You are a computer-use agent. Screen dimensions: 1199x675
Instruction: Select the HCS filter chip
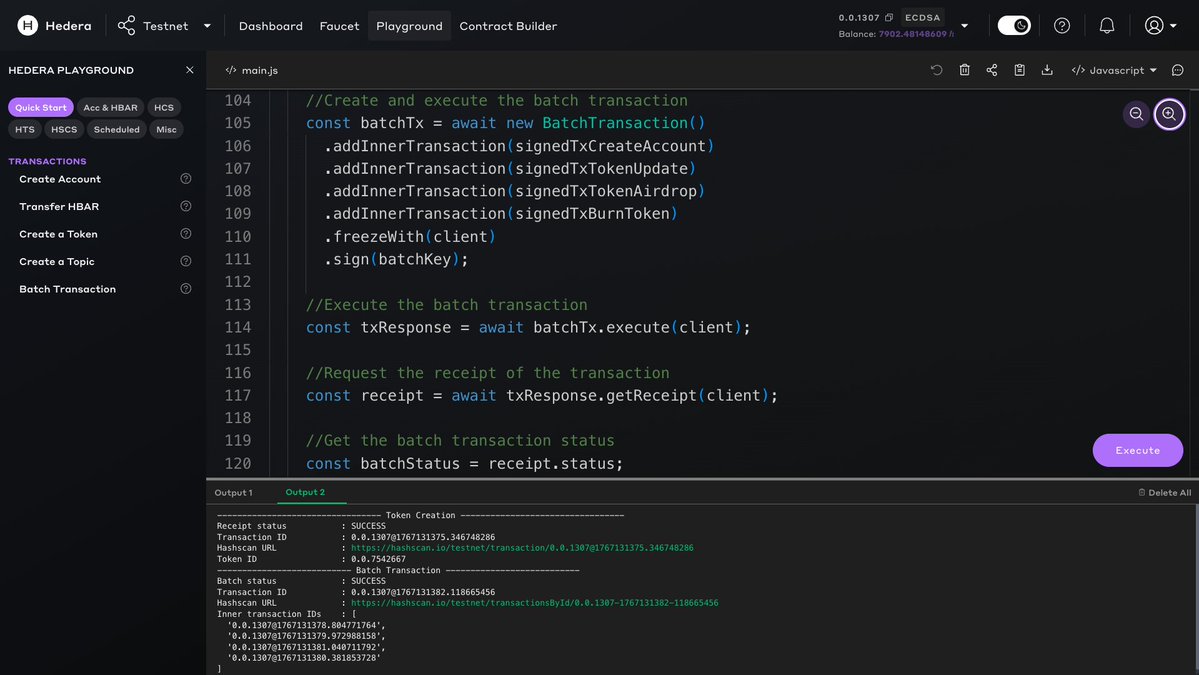pyautogui.click(x=164, y=107)
